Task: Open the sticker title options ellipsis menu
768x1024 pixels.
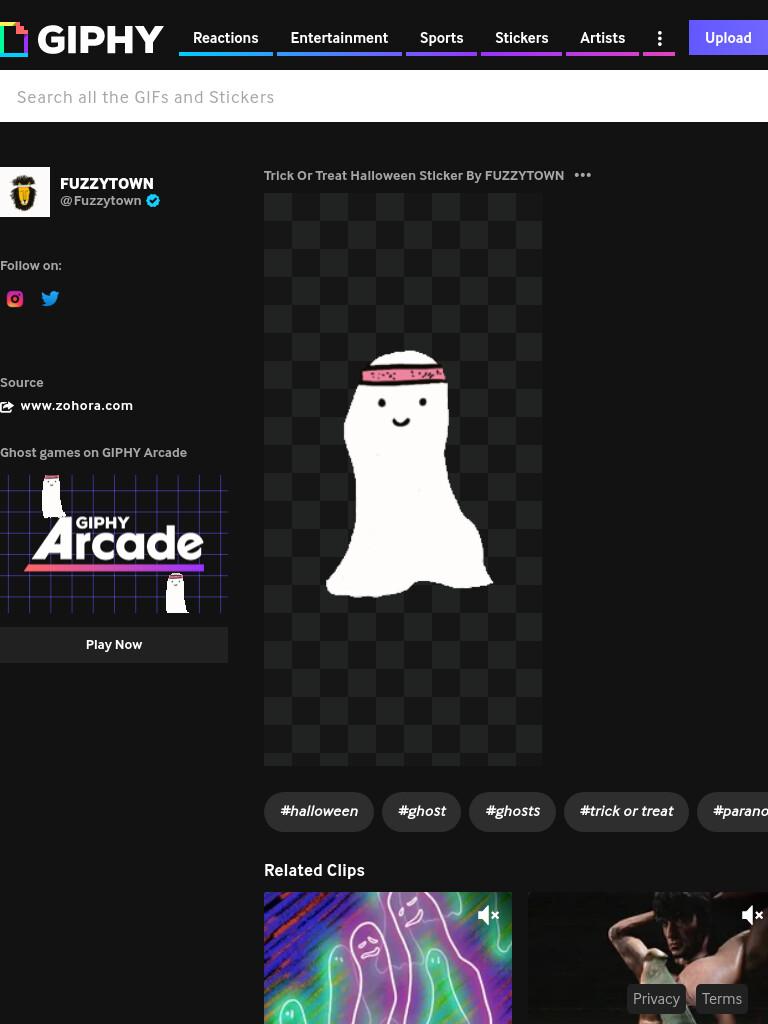Action: click(583, 175)
